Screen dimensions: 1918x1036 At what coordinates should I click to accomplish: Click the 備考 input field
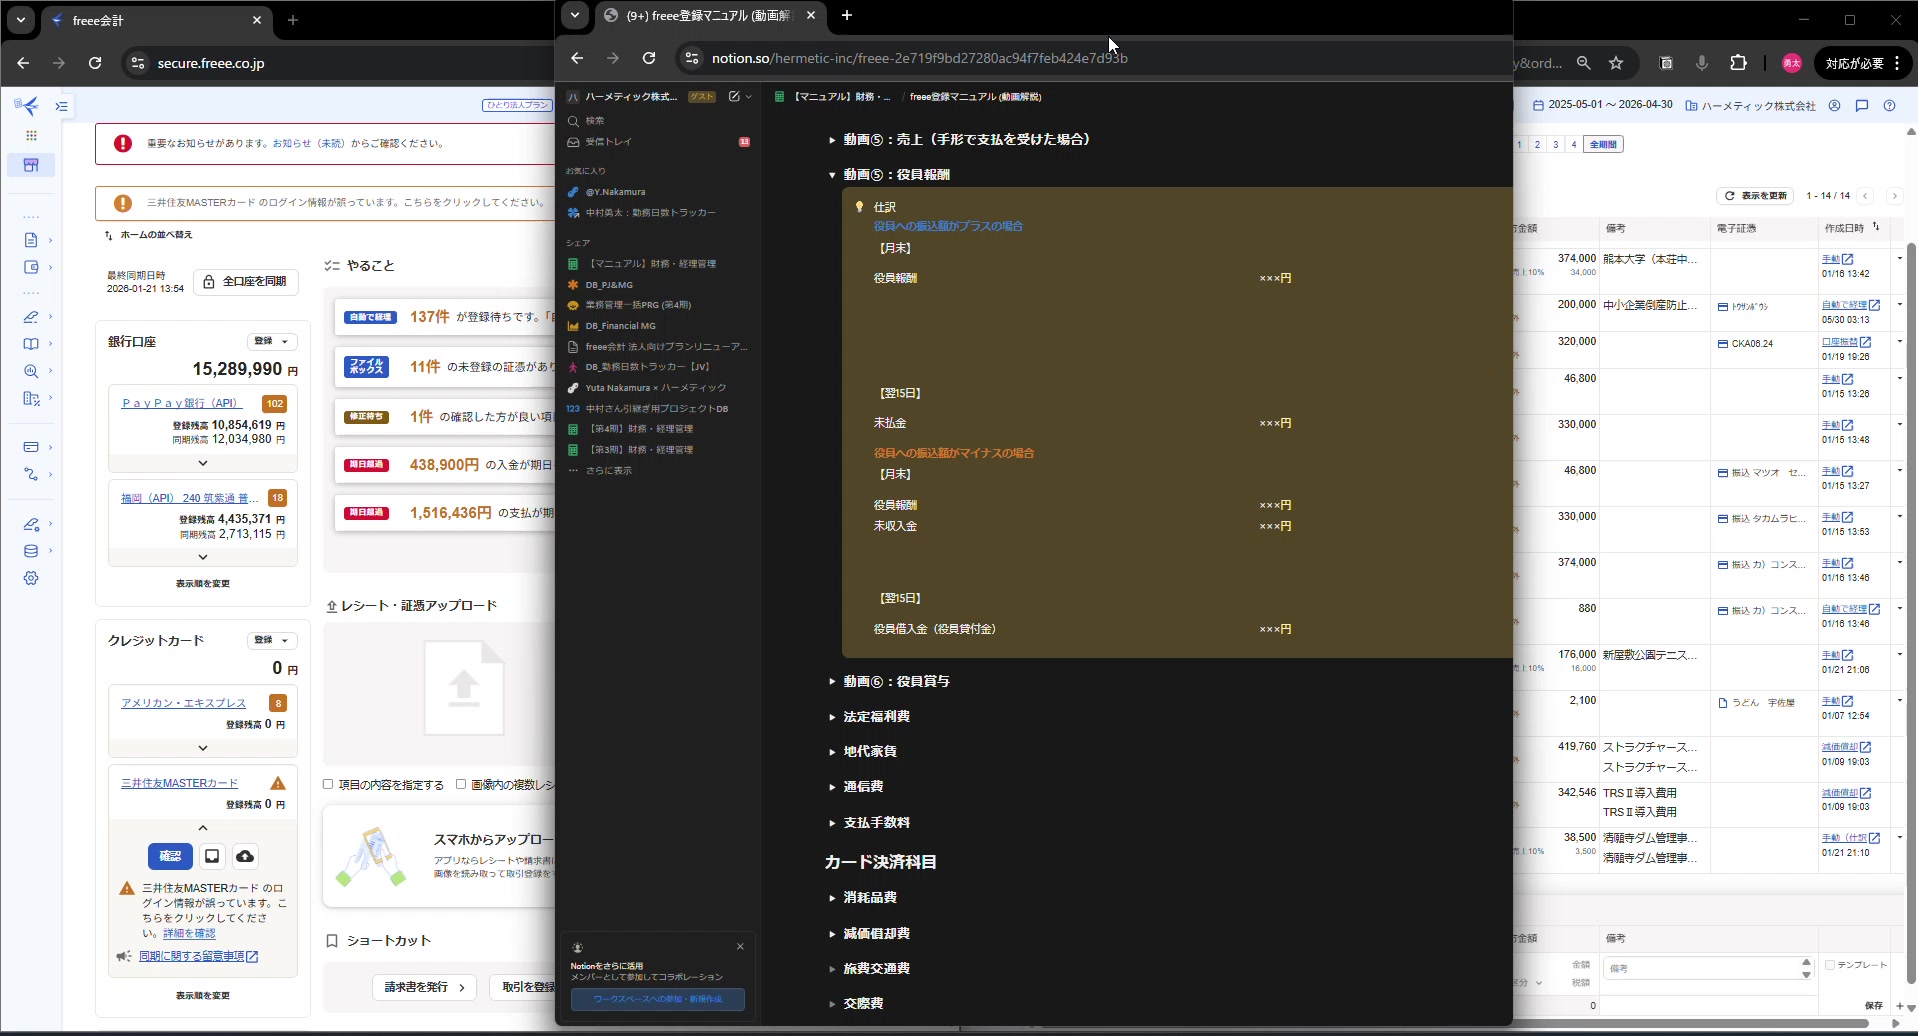1700,968
